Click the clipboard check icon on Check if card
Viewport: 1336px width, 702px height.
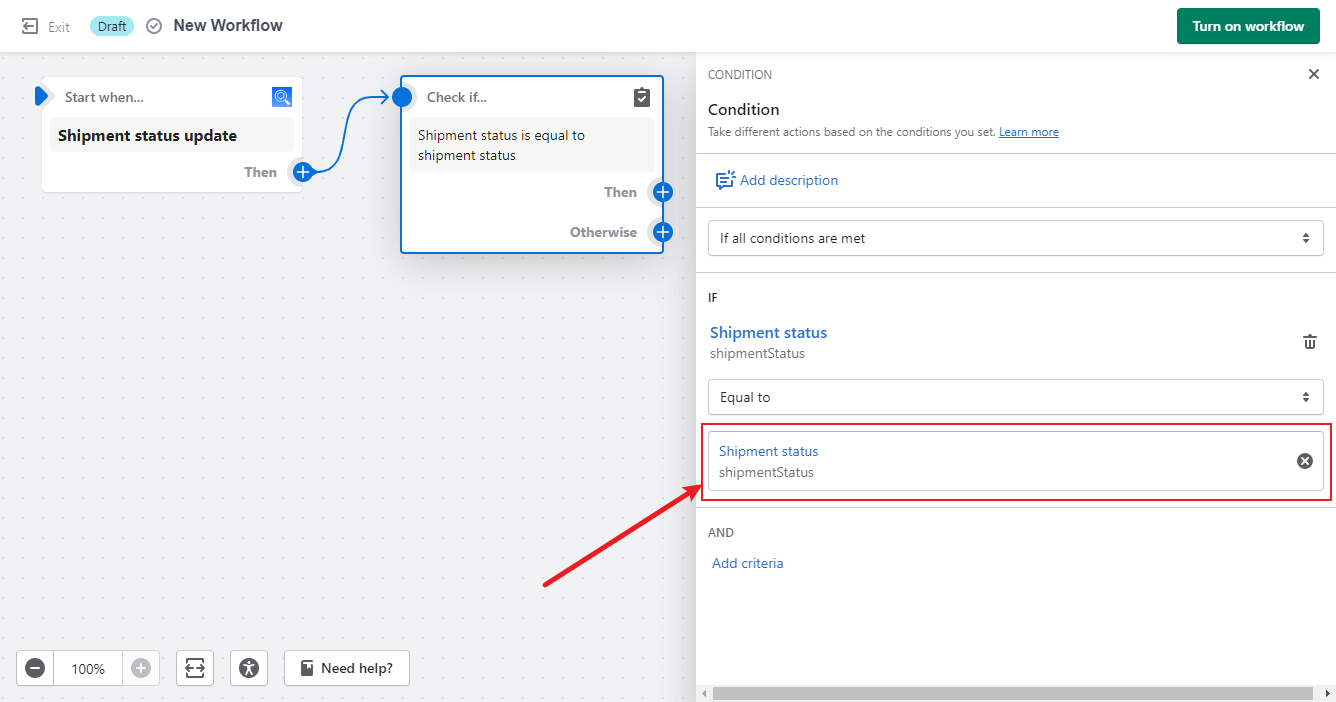pyautogui.click(x=642, y=97)
